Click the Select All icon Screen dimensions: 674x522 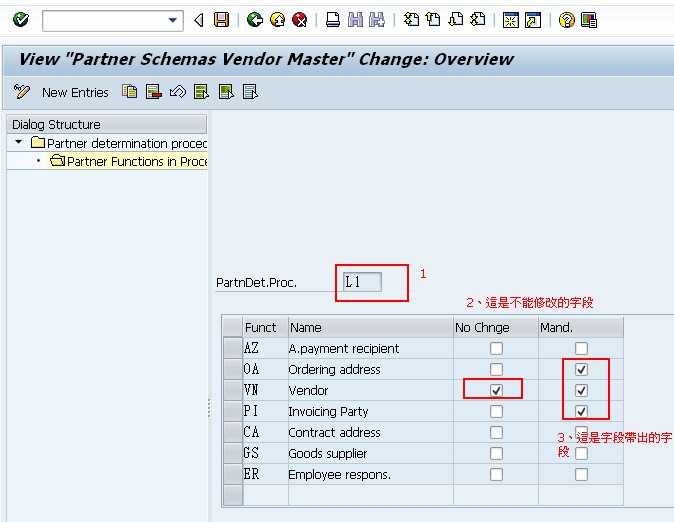click(x=201, y=92)
